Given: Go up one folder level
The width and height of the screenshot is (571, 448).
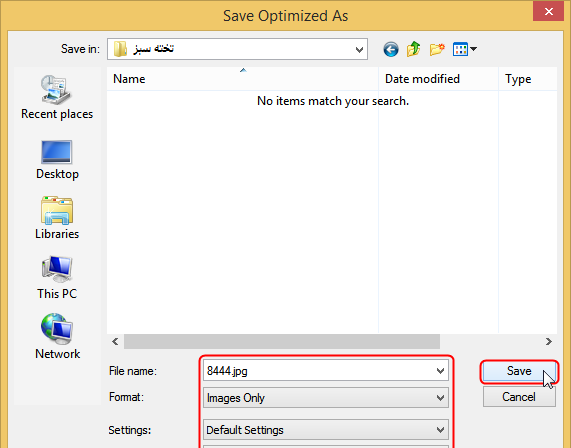Looking at the screenshot, I should [414, 49].
